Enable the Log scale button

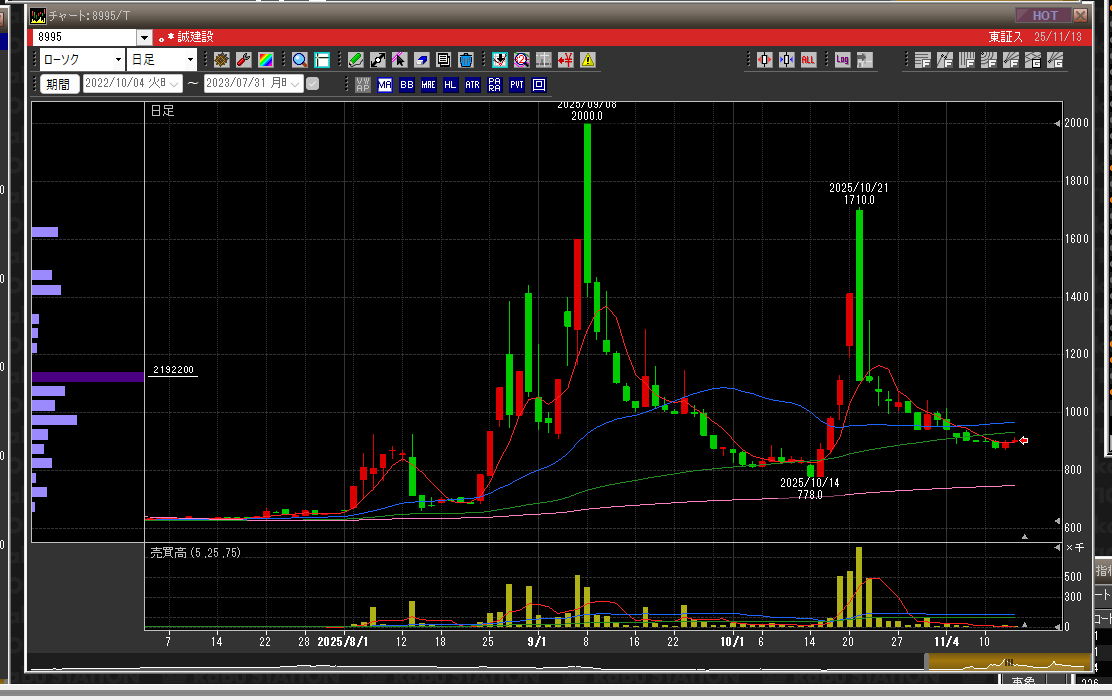pyautogui.click(x=842, y=60)
